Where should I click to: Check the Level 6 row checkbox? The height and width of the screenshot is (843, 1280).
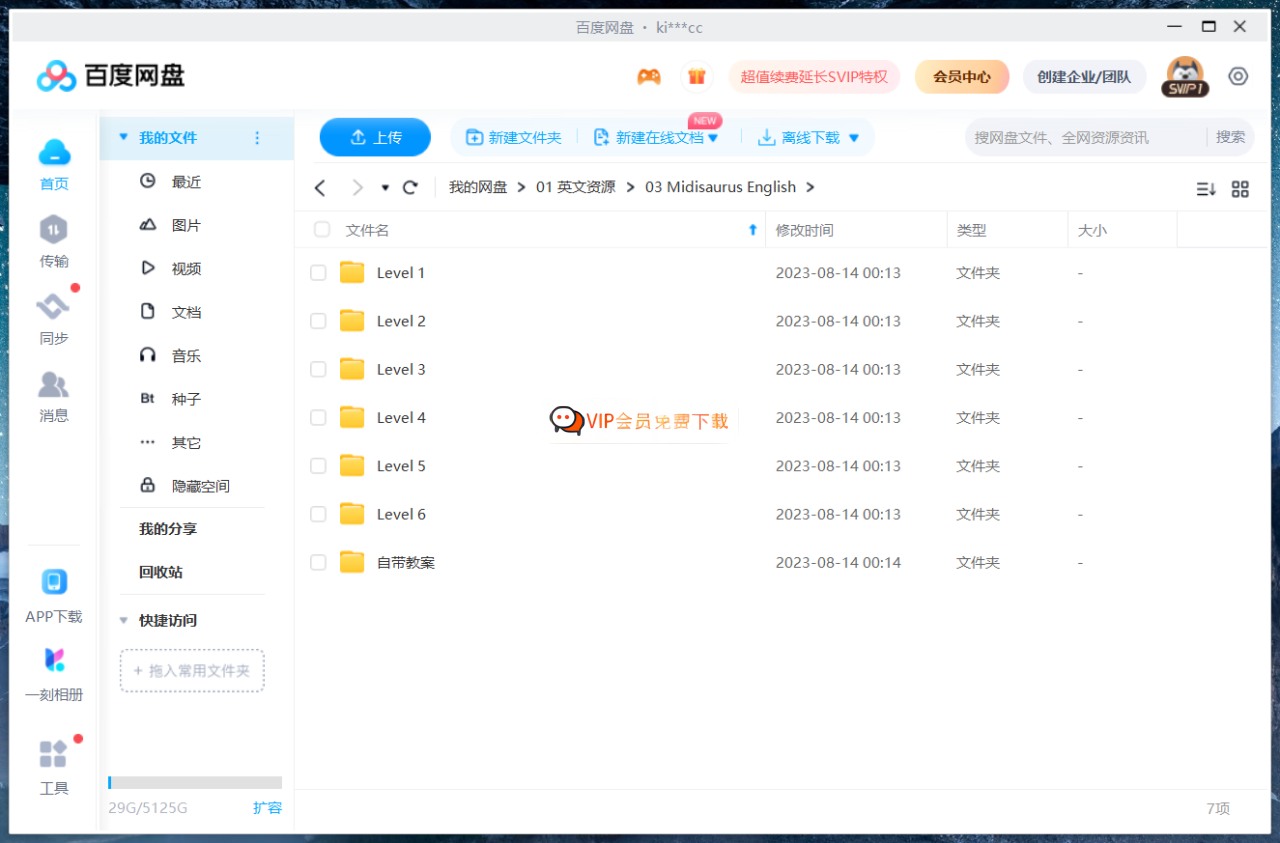tap(318, 514)
